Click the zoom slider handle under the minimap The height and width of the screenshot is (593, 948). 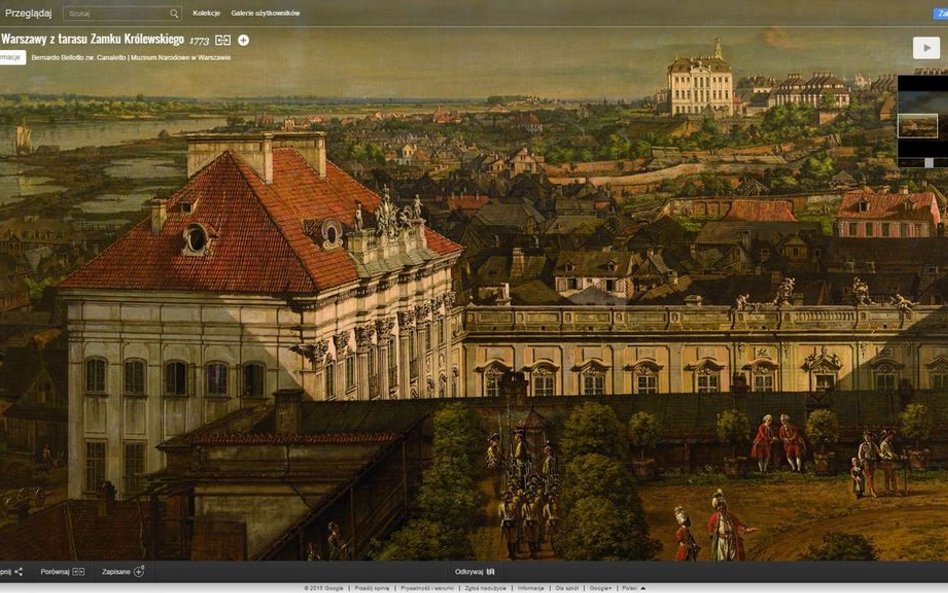click(x=929, y=163)
